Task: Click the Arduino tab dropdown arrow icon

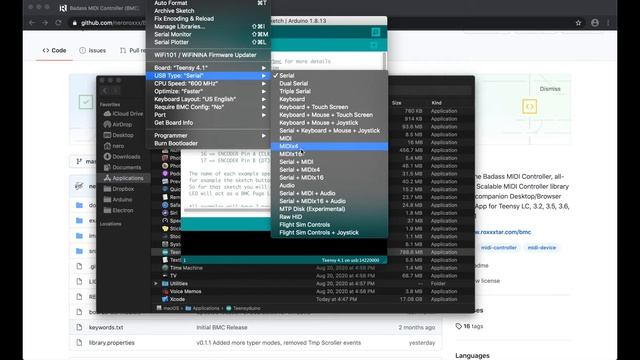Action: [x=374, y=45]
